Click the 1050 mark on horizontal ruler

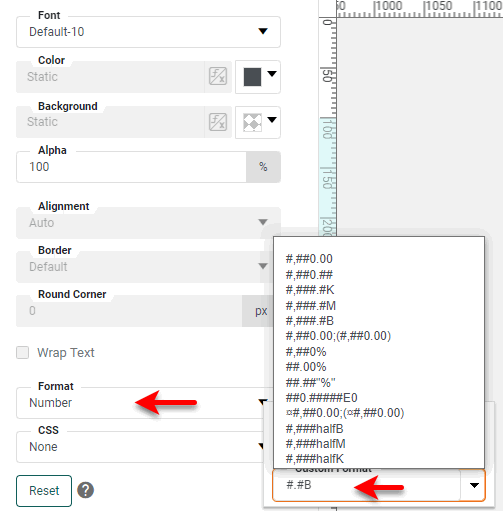pos(438,6)
